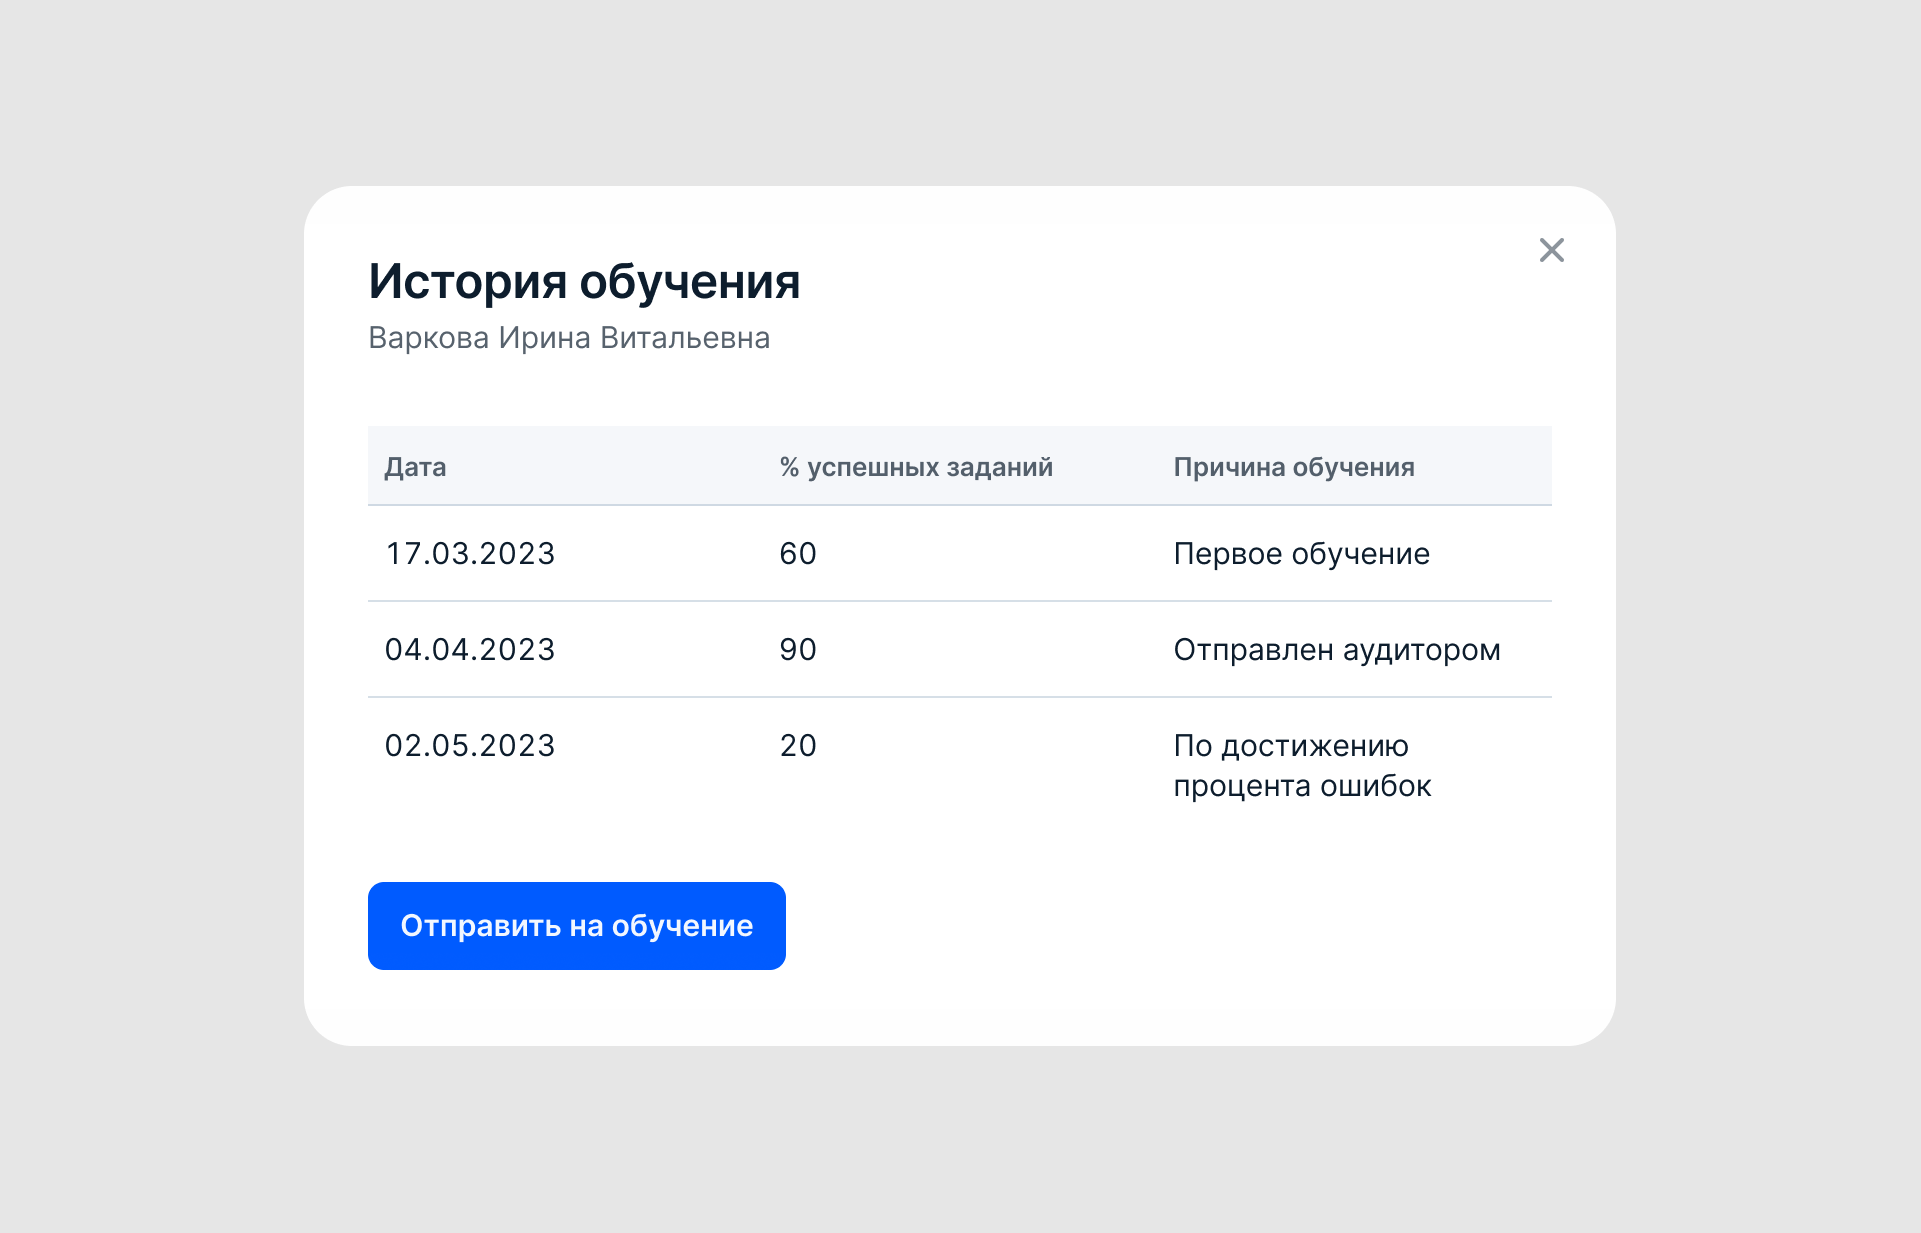Select the 04.04.2023 date cell

(470, 650)
